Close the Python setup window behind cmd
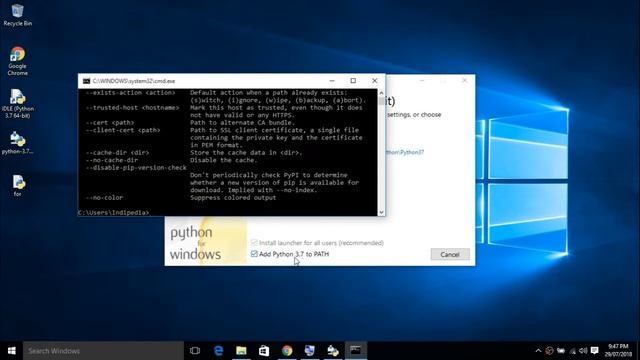 click(x=464, y=80)
